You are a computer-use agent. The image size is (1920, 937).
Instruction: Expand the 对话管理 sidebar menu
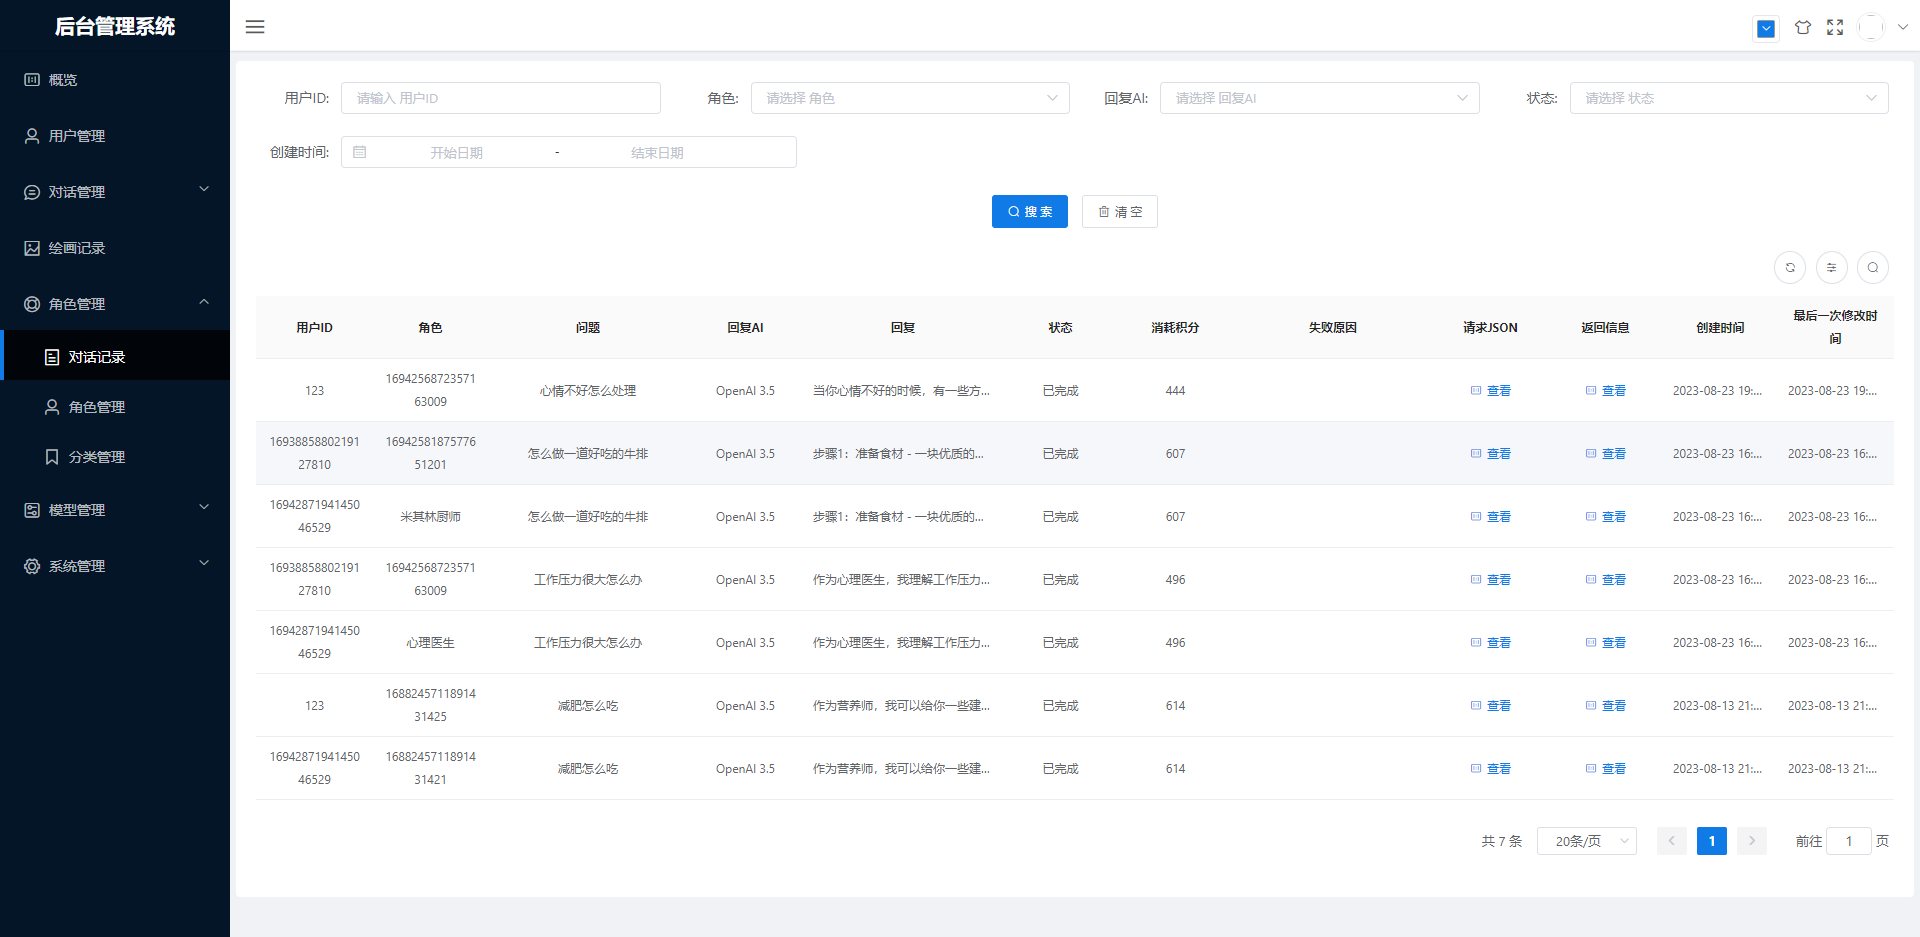(115, 192)
